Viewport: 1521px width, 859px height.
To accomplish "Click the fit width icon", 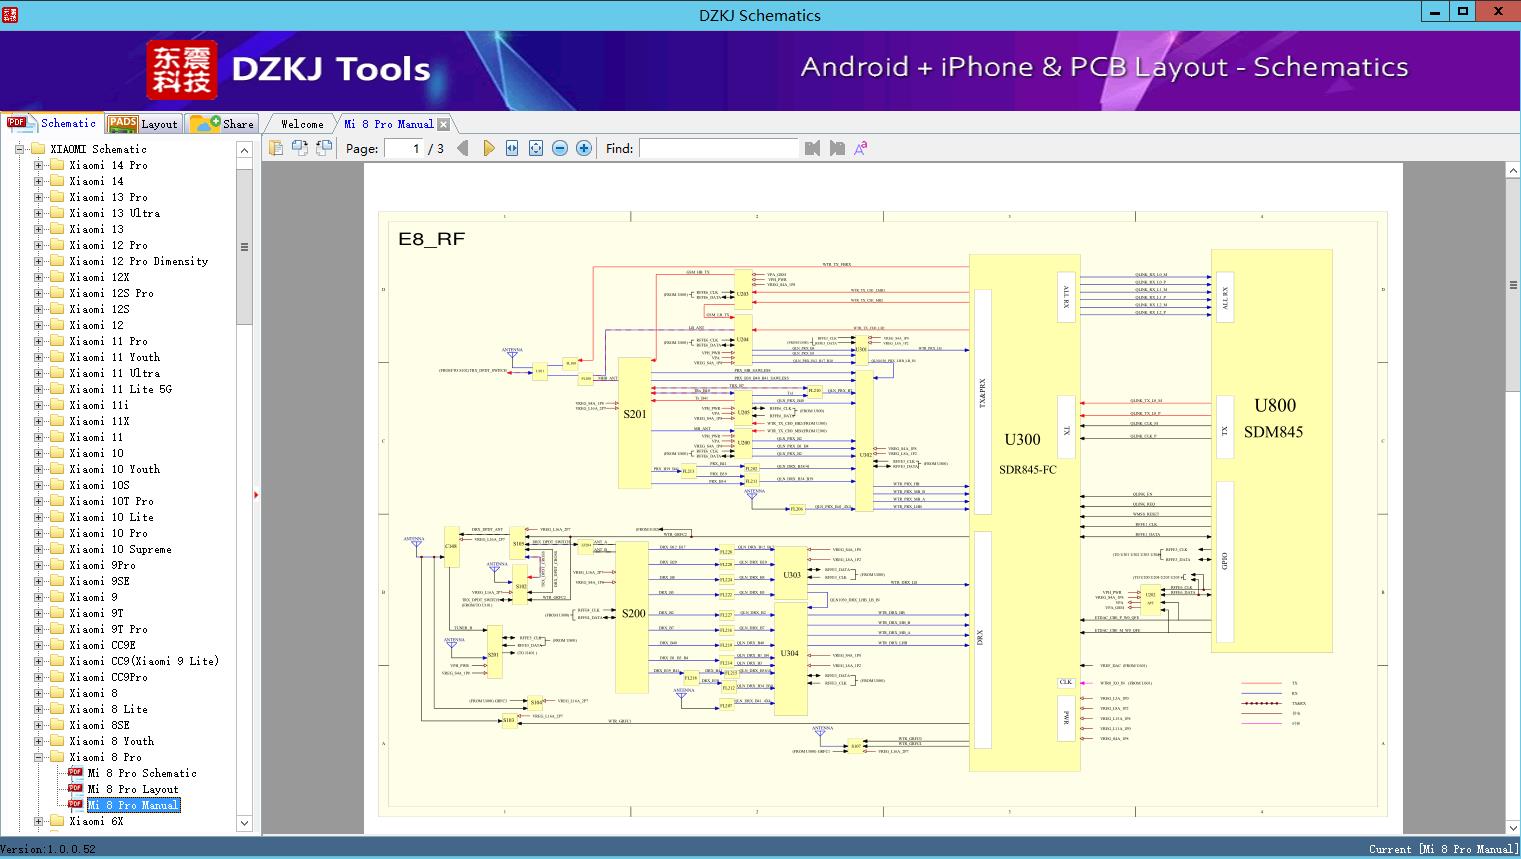I will [x=512, y=148].
